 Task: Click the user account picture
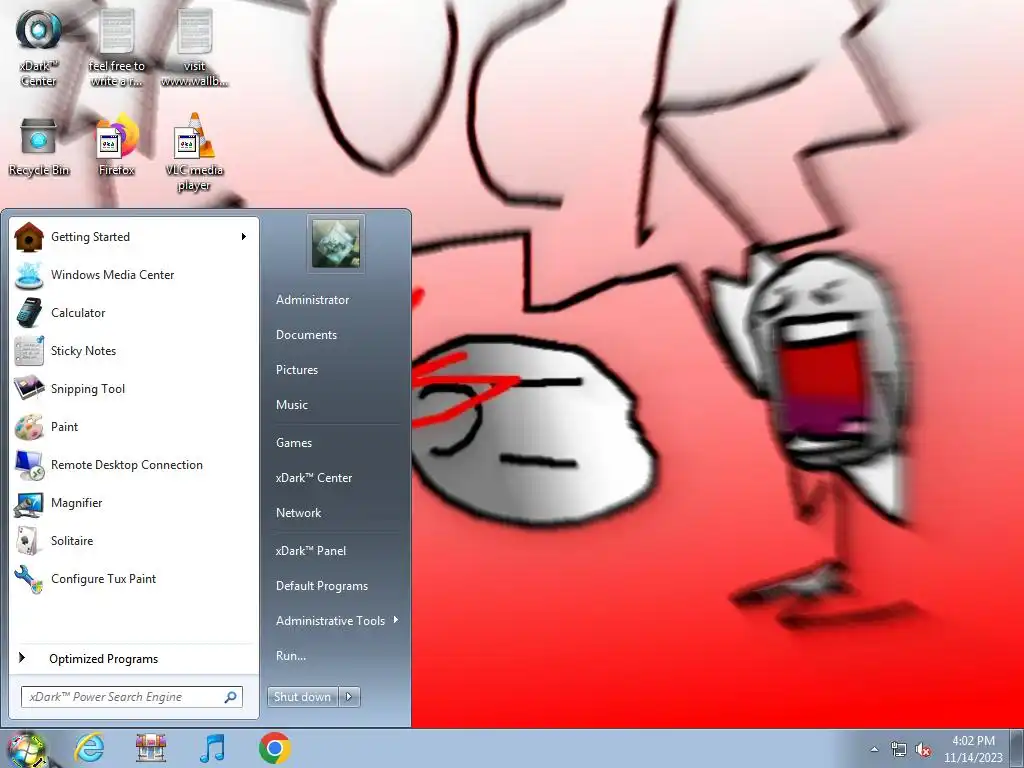336,244
